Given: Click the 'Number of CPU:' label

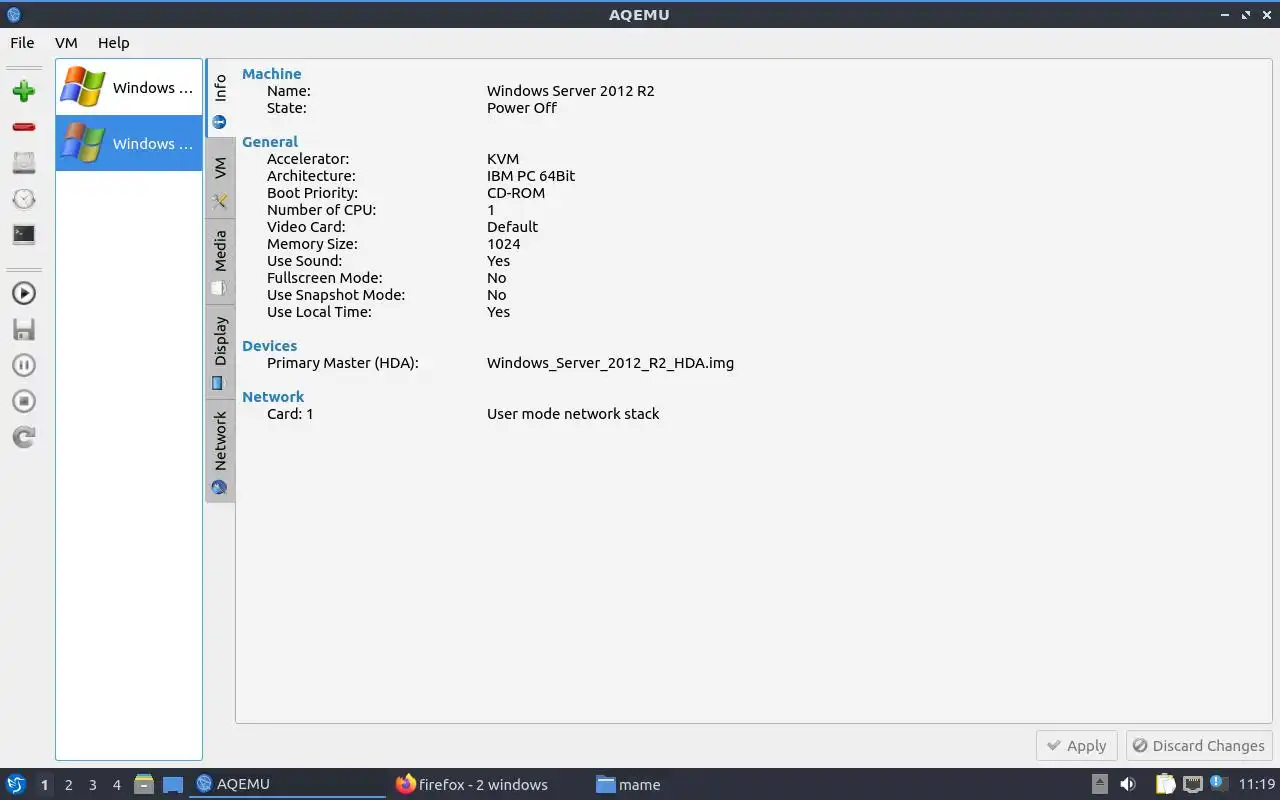Looking at the screenshot, I should [x=322, y=210].
